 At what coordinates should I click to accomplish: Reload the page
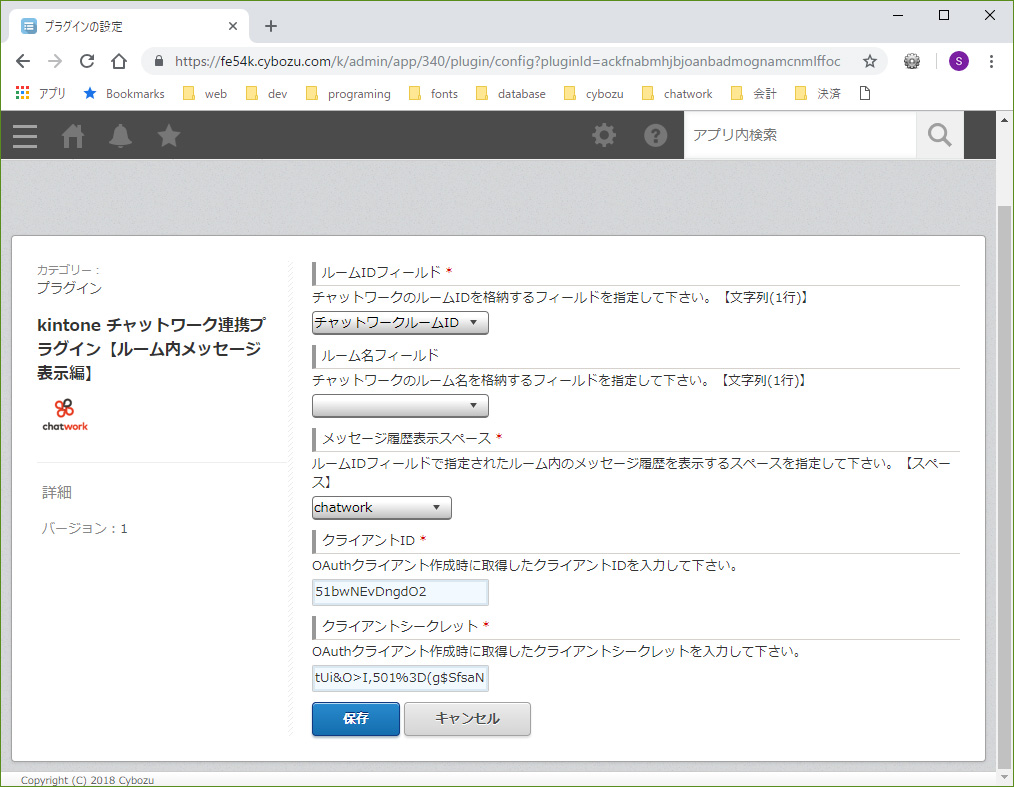tap(87, 61)
